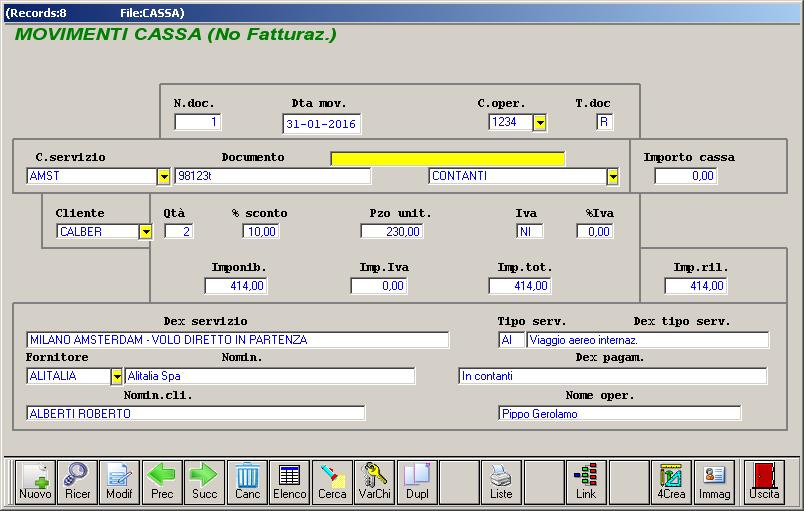
Task: Click the Iva code field NI
Action: (530, 232)
